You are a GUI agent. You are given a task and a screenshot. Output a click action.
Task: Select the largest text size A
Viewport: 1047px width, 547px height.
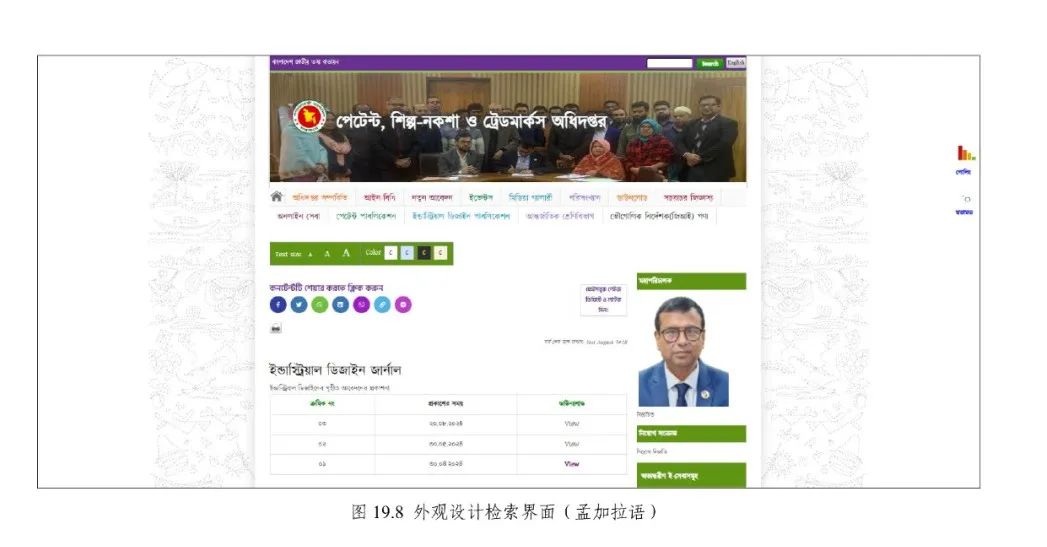346,254
